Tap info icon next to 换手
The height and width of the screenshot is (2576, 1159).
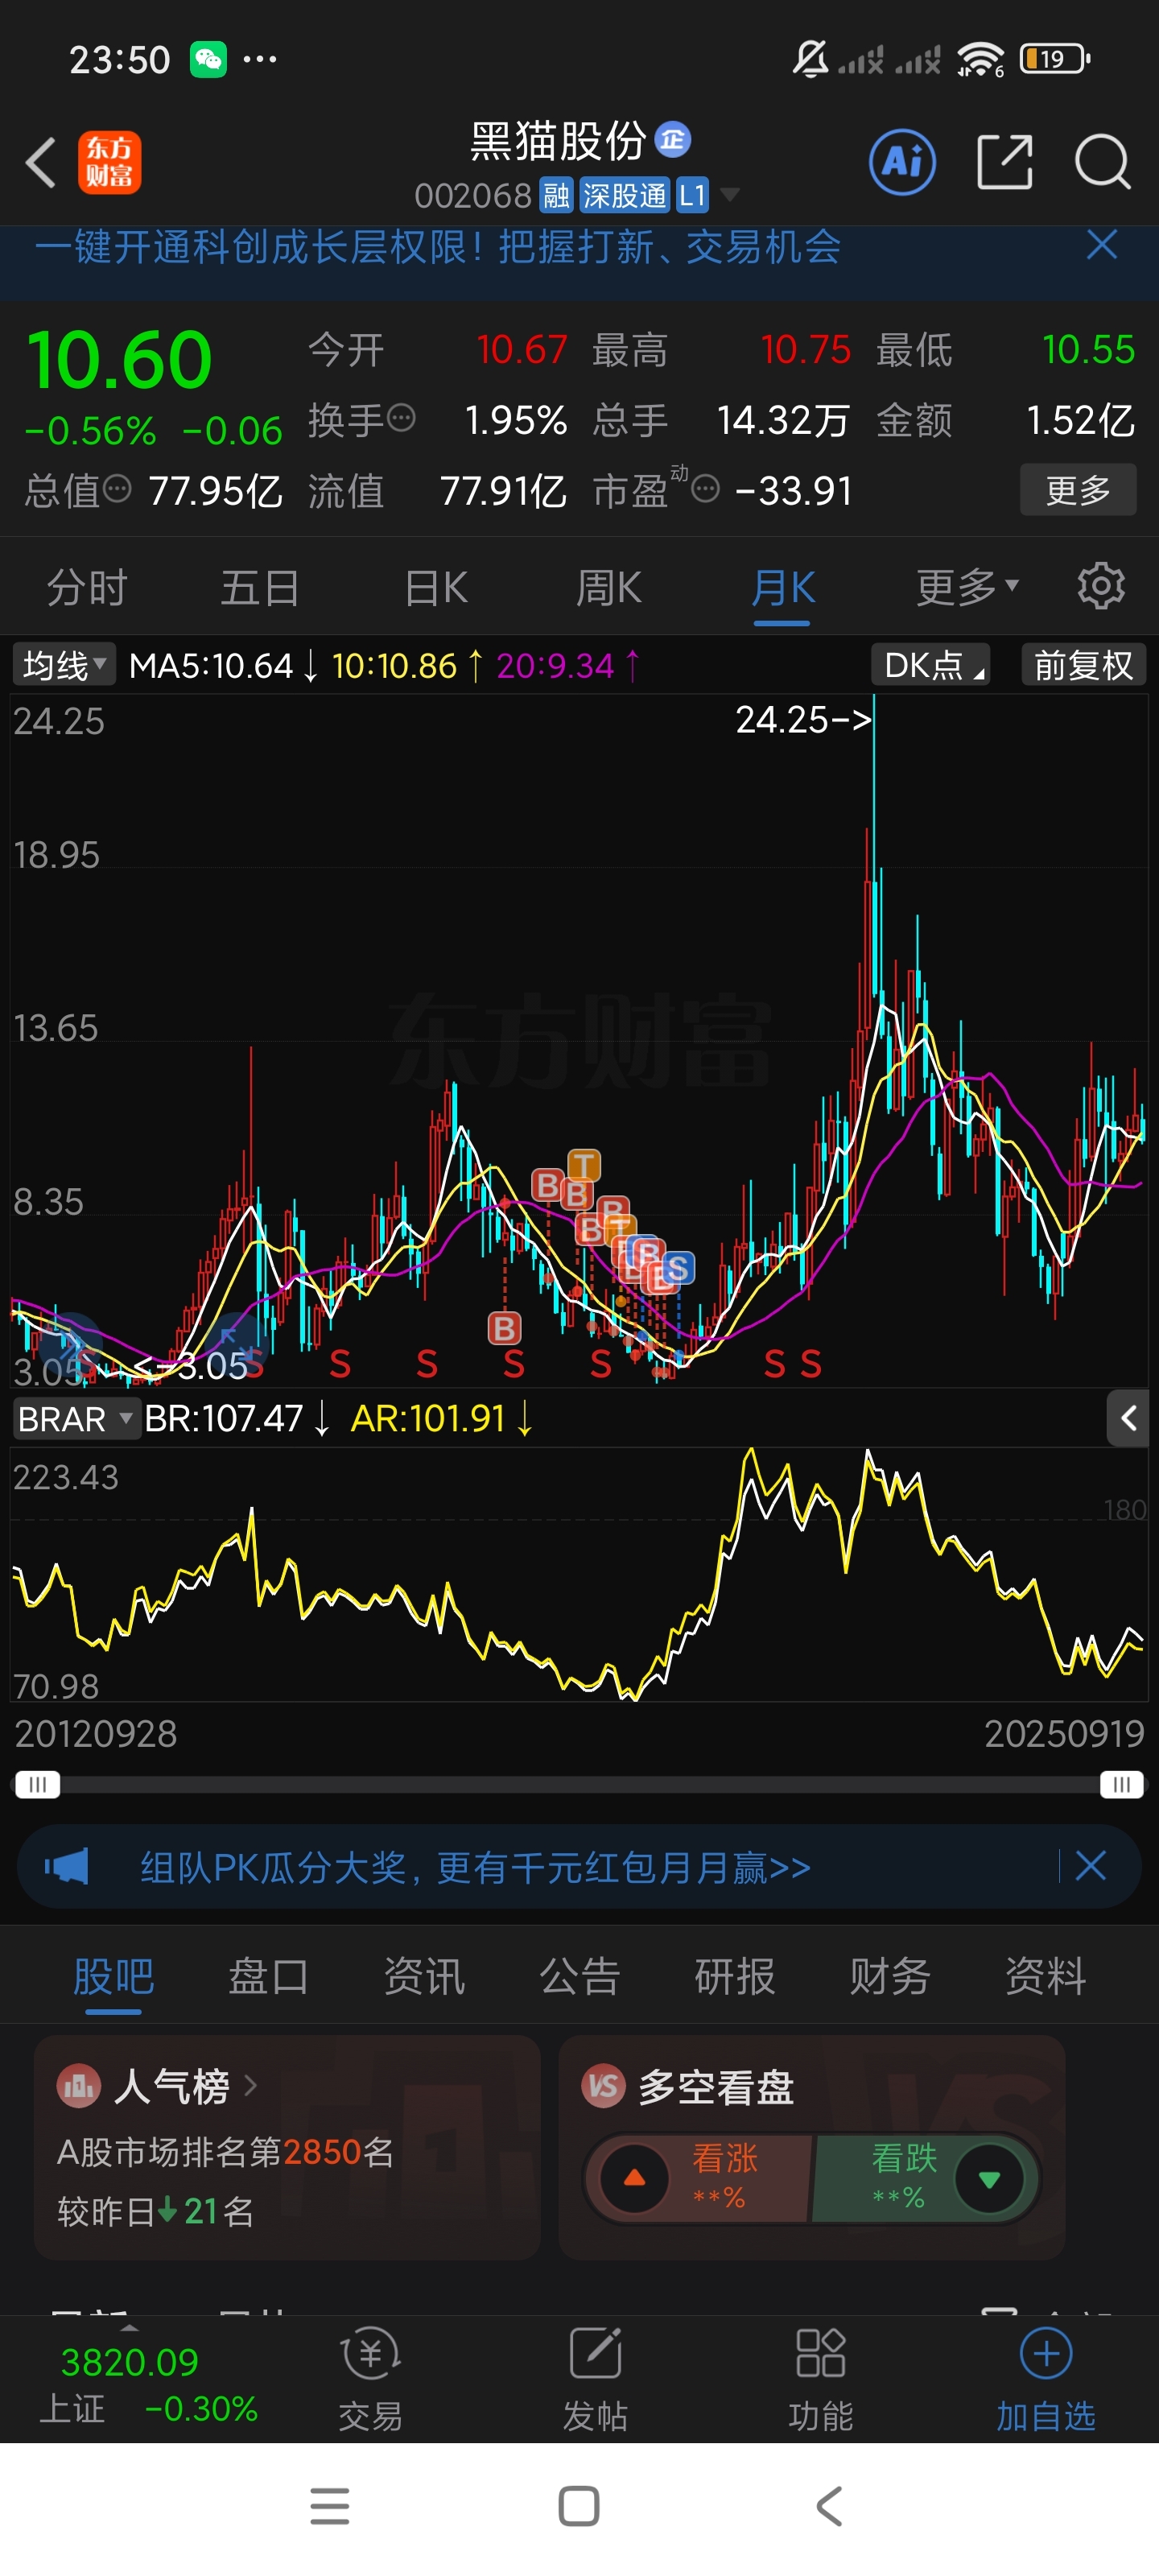(x=401, y=418)
